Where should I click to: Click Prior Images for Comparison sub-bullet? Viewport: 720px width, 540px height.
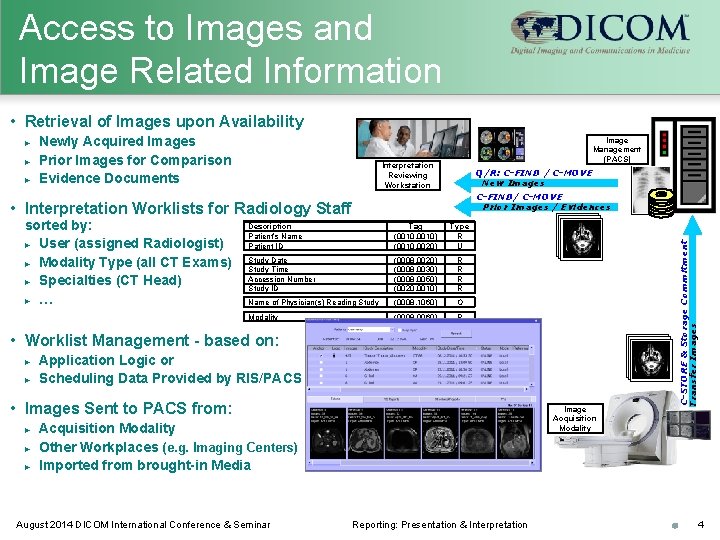[x=135, y=160]
